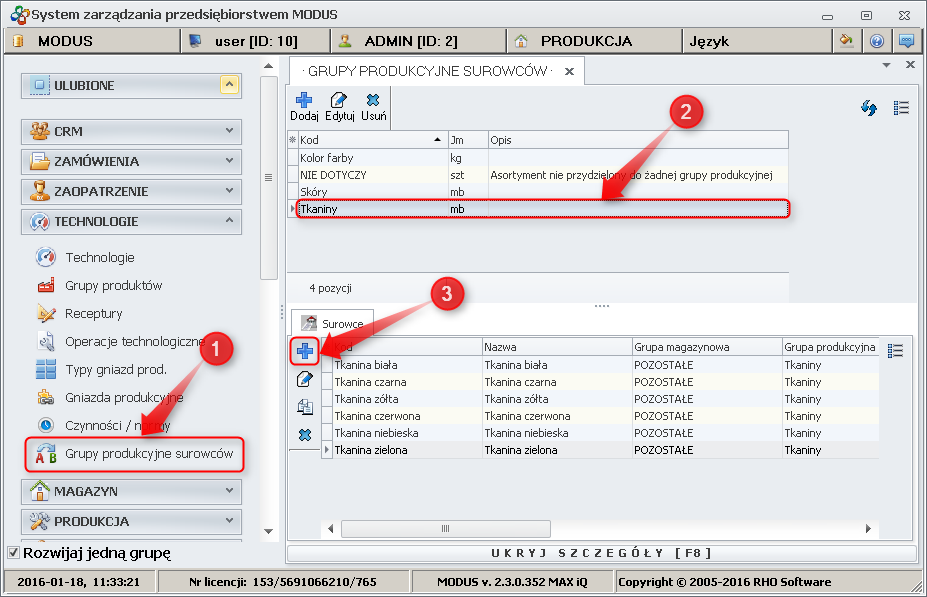927x597 pixels.
Task: Toggle the Rozwijaj jedną grupę checkbox
Action: [x=13, y=552]
